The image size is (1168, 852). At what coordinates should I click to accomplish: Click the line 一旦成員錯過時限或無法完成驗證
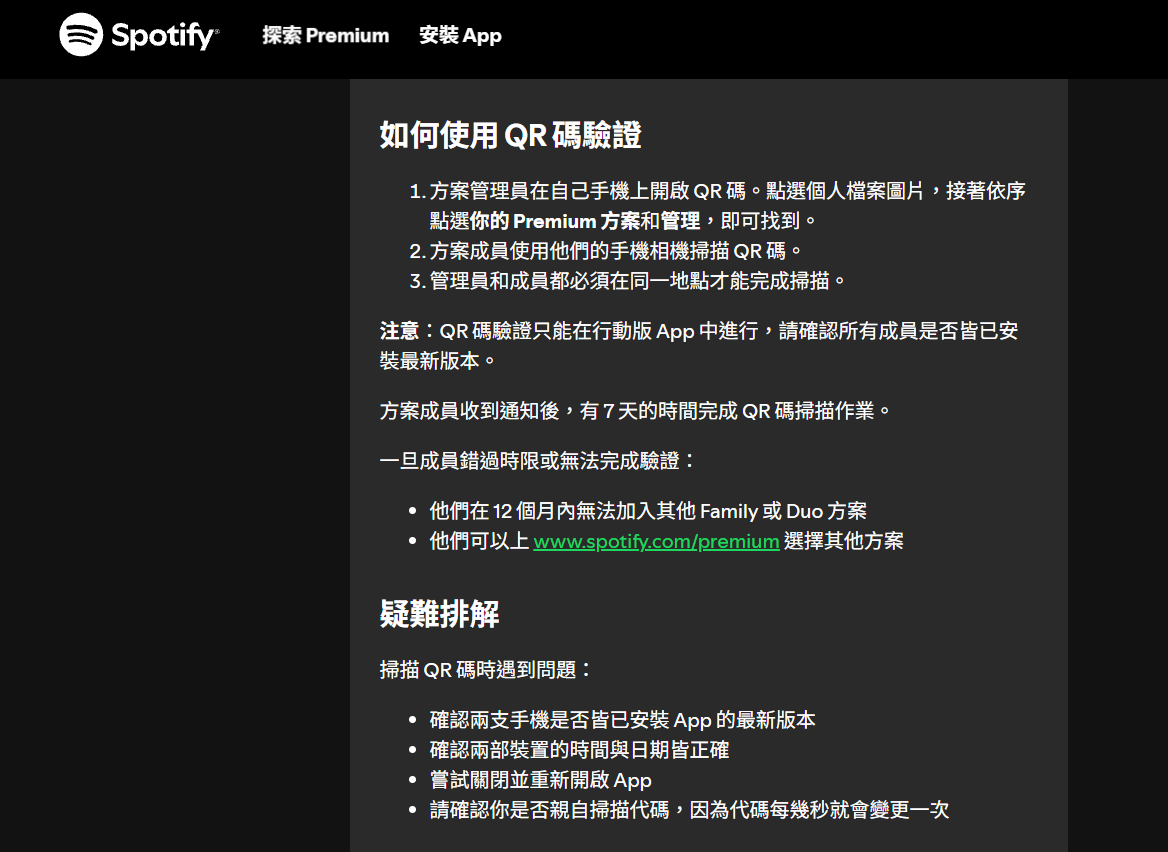click(x=538, y=461)
